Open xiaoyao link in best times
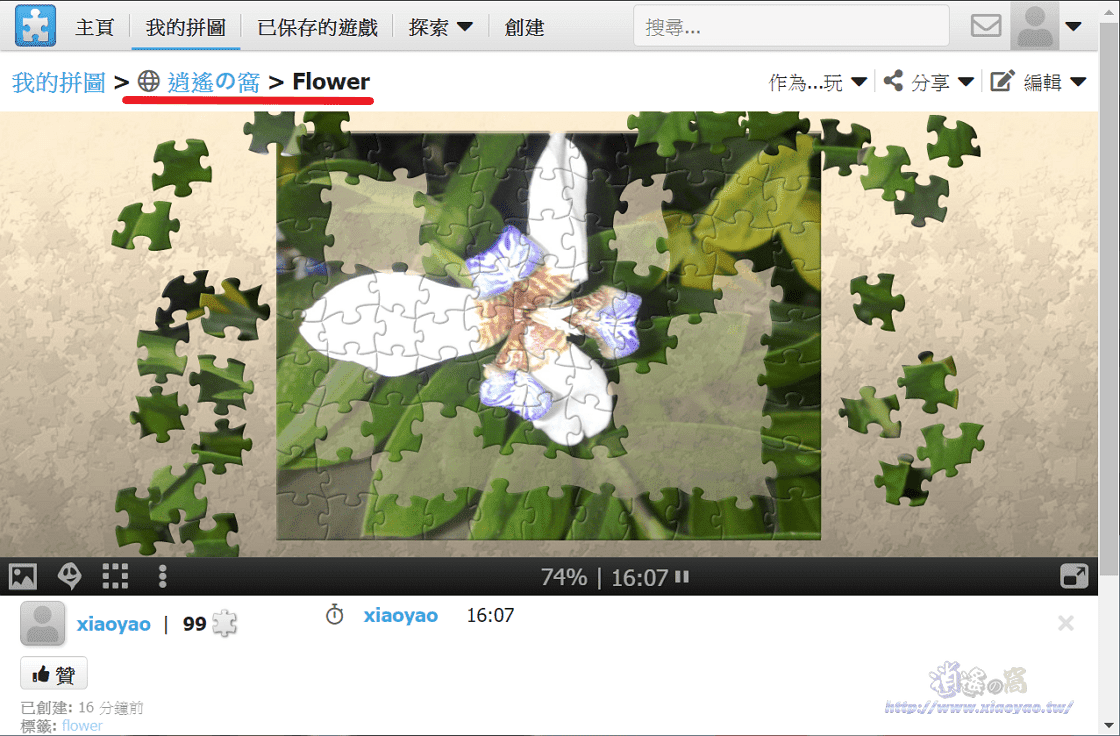Screen dimensions: 1120x736 pyautogui.click(x=401, y=615)
